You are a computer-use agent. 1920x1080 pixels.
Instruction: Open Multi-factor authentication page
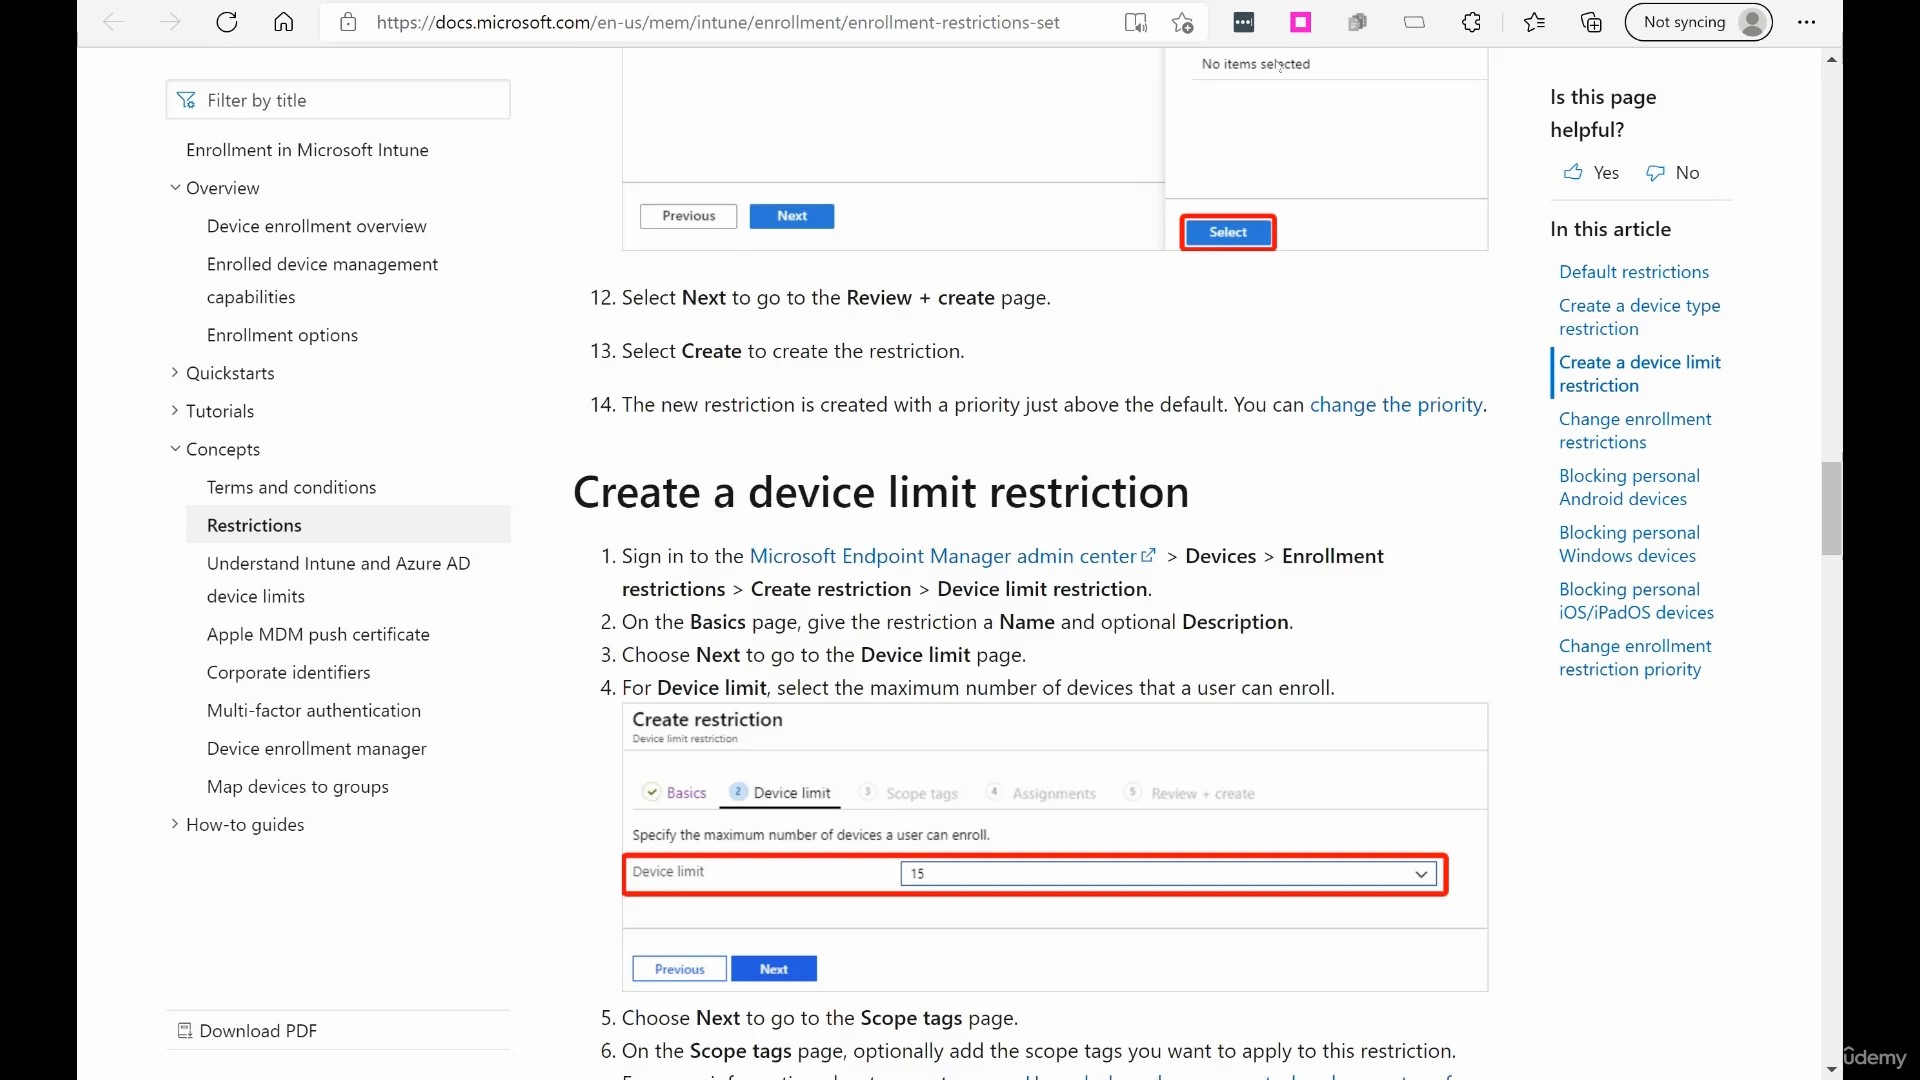[x=314, y=710]
